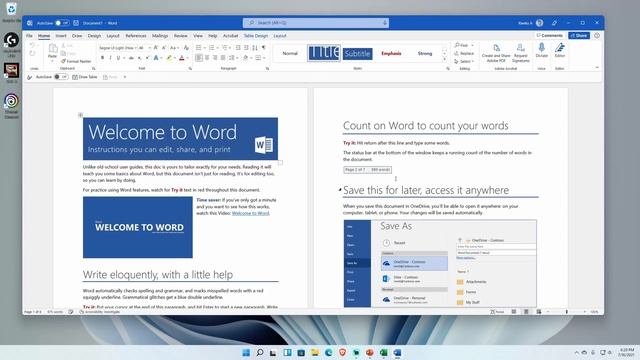The height and width of the screenshot is (360, 640).
Task: Toggle AutoSave switch in the title bar
Action: 62,23
